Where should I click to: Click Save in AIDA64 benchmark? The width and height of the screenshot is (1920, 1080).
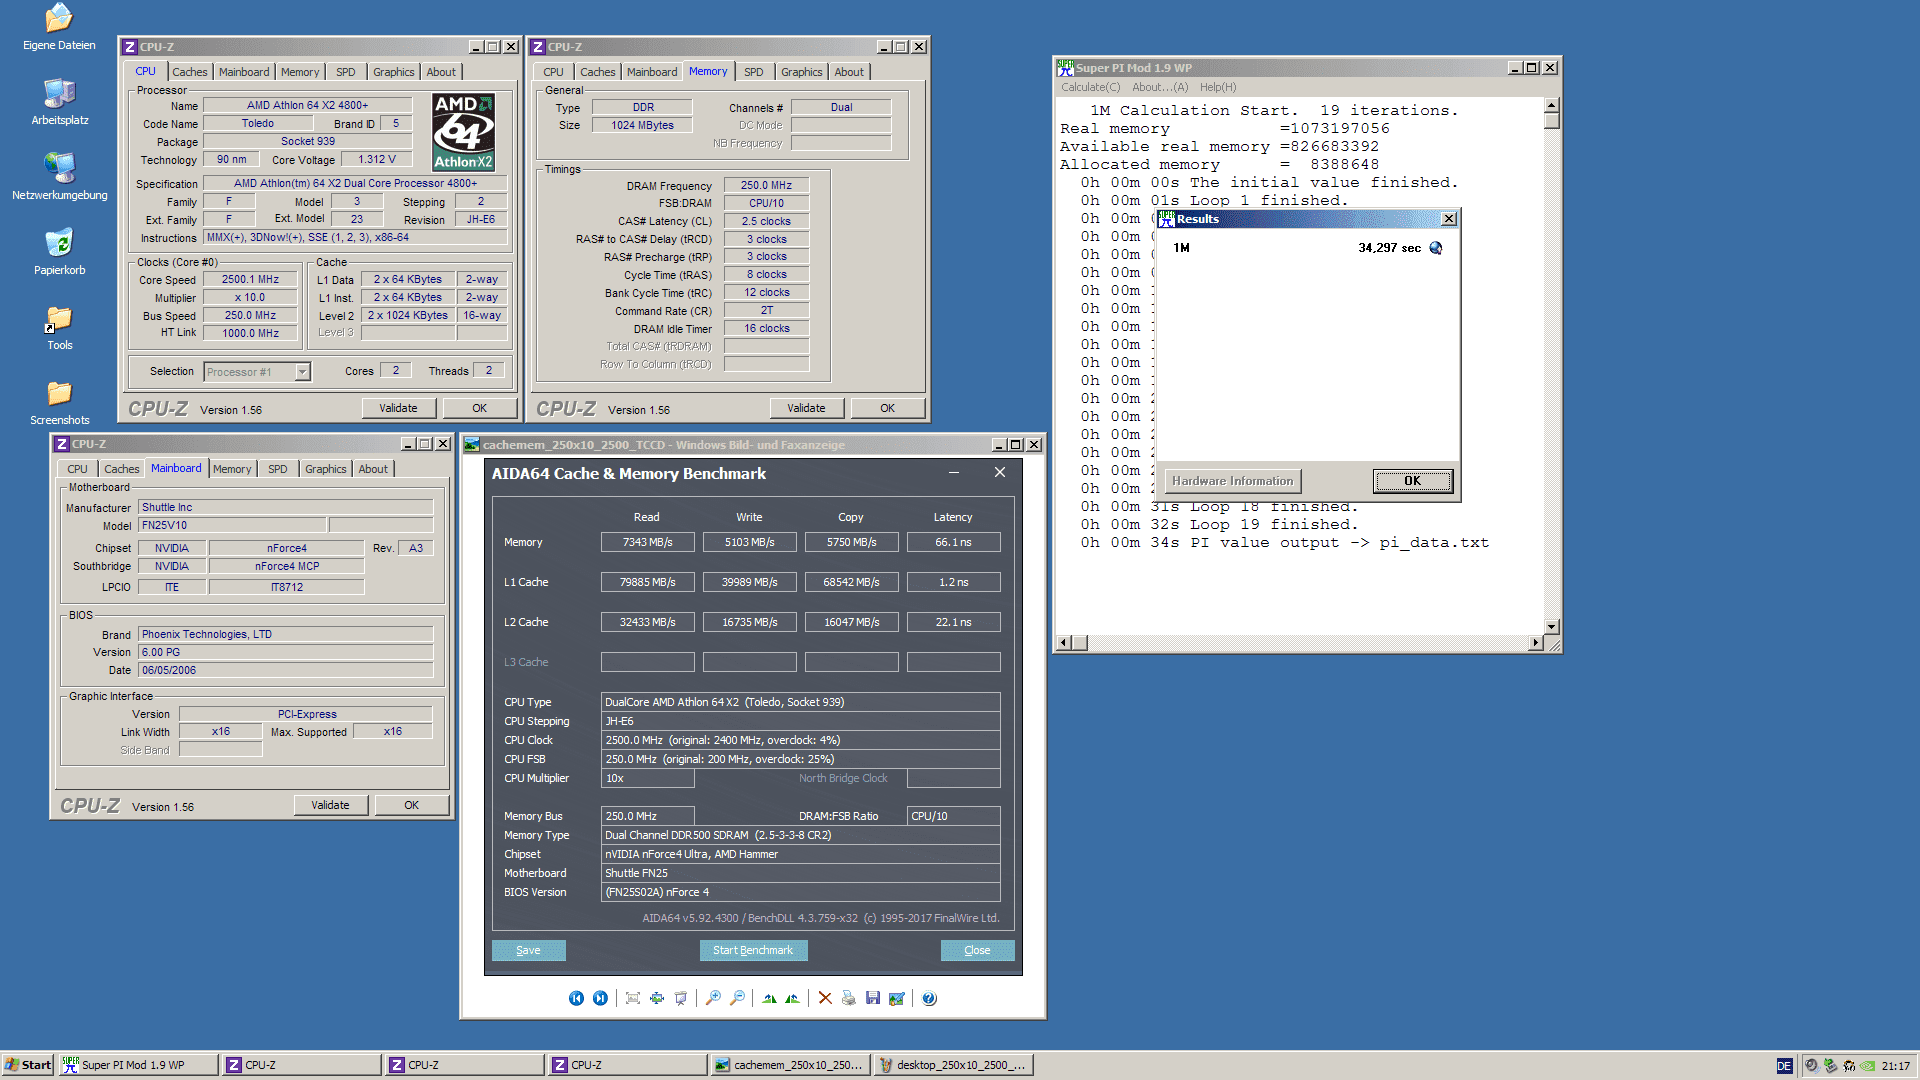(528, 951)
